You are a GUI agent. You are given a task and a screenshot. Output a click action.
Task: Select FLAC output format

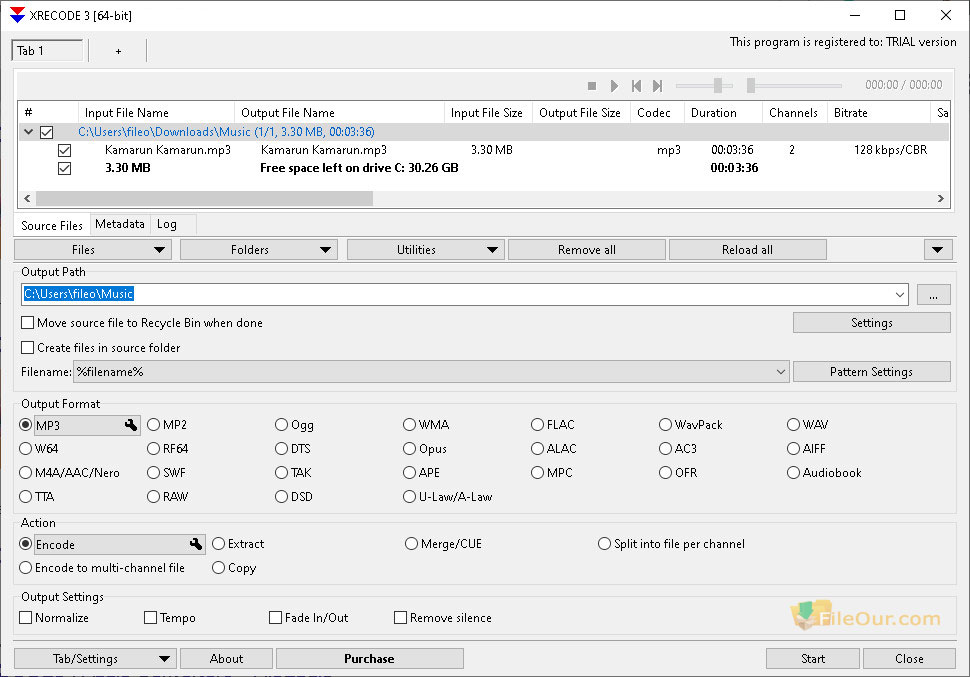537,425
